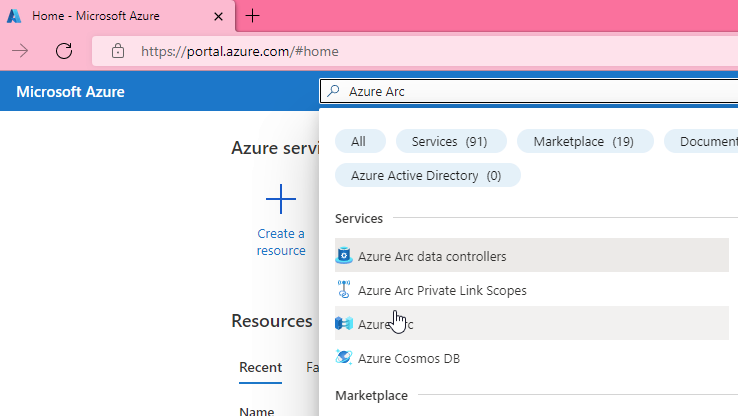738x416 pixels.
Task: Click the site lock security icon
Action: click(x=118, y=51)
